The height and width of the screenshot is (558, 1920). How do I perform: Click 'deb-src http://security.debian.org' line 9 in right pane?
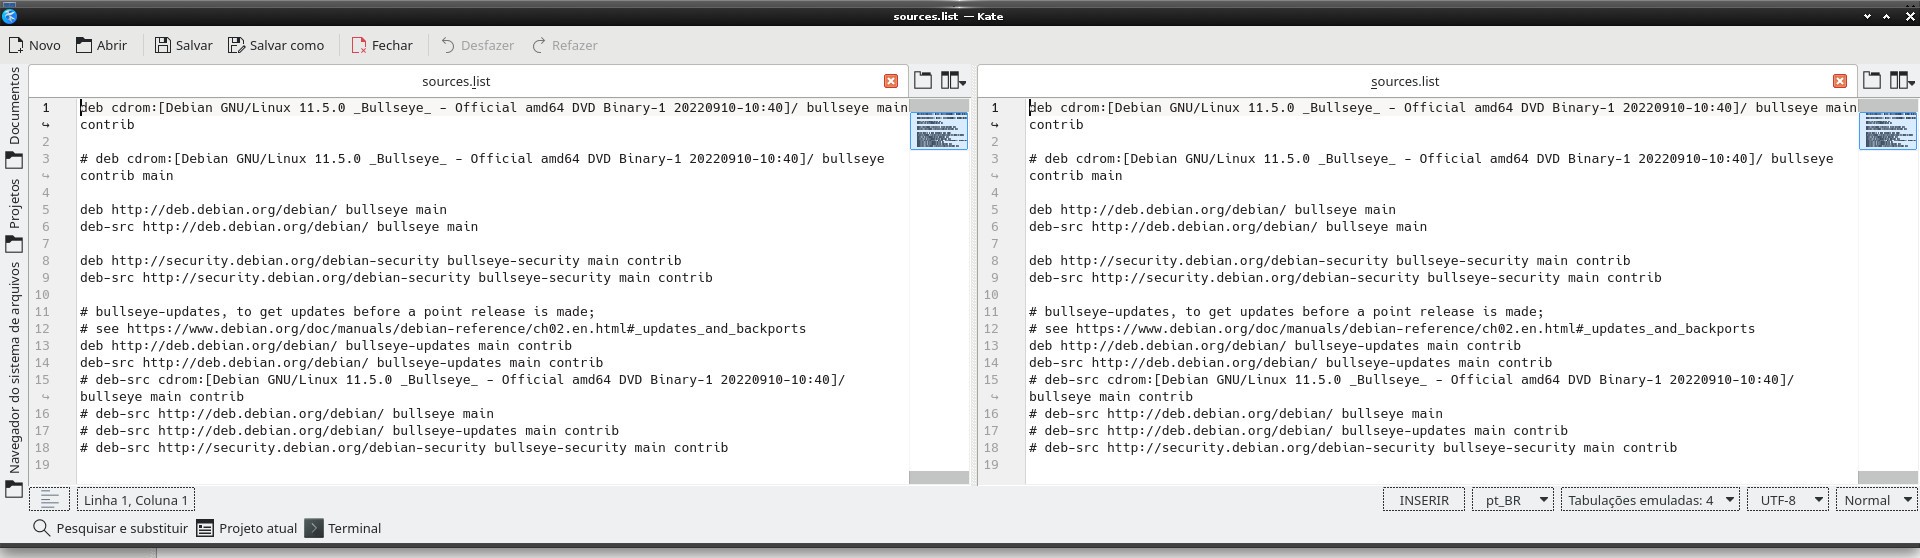1345,277
